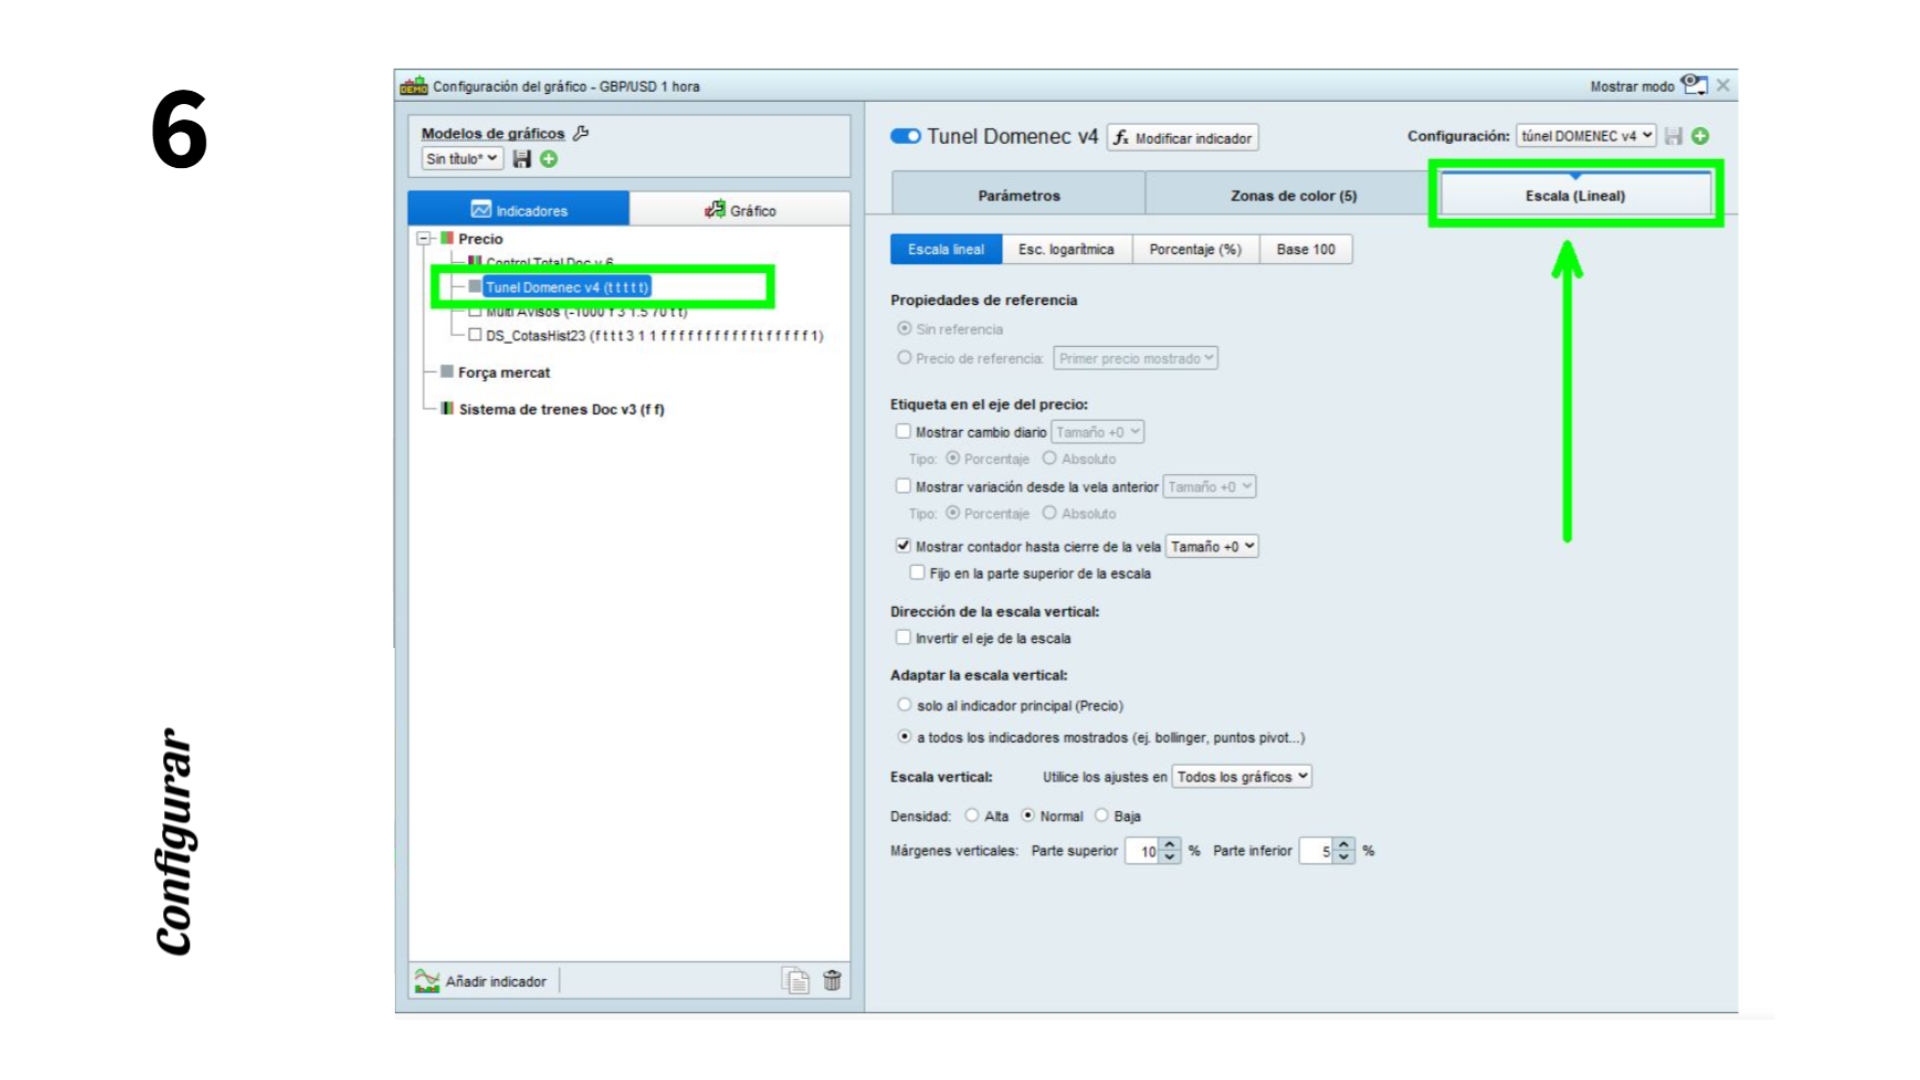Click green plus icon next to Configuración
This screenshot has width=1920, height=1080.
coord(1700,136)
